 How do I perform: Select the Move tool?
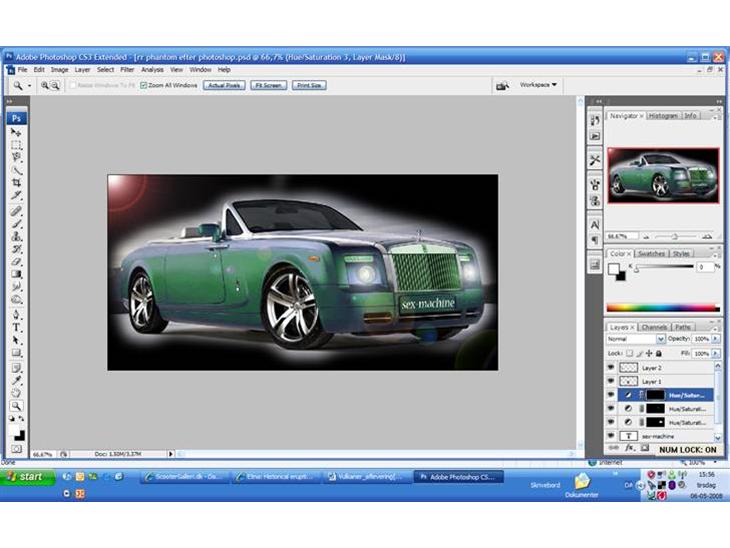17,132
